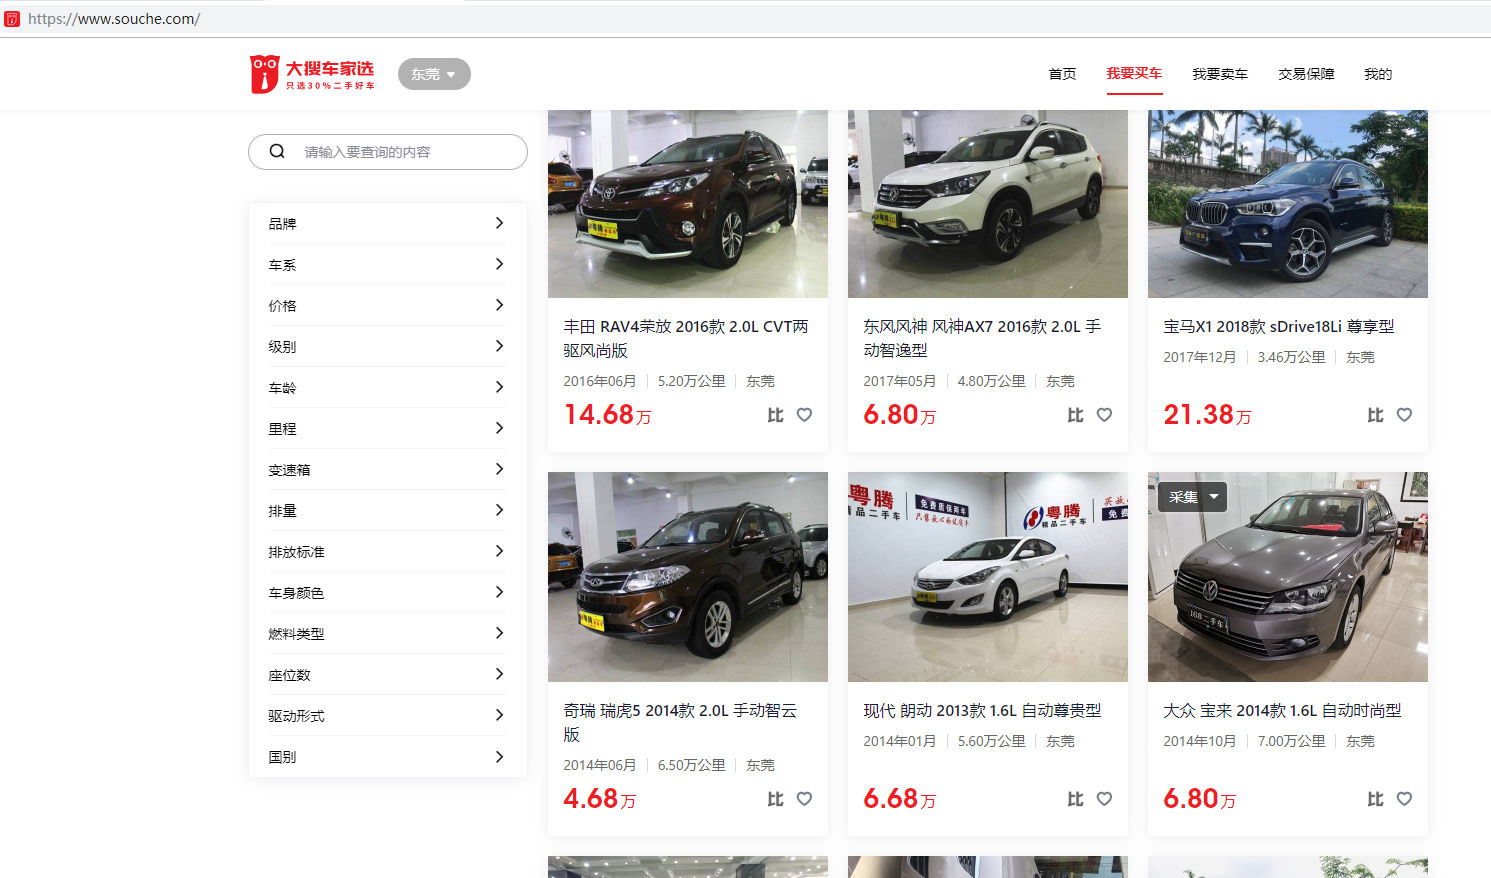
Task: Favorite the 现代 朗动 heart icon
Action: (1104, 799)
